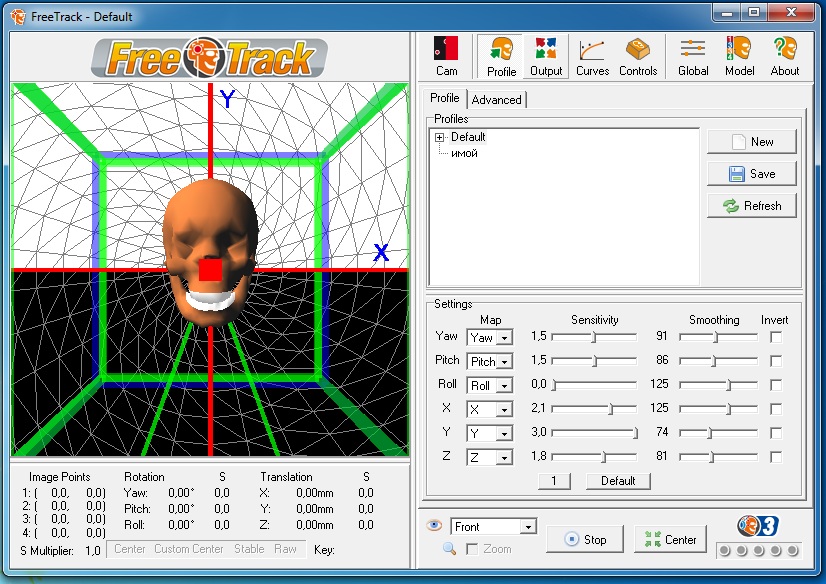Click the FreeTrack 3 point logo

click(758, 525)
